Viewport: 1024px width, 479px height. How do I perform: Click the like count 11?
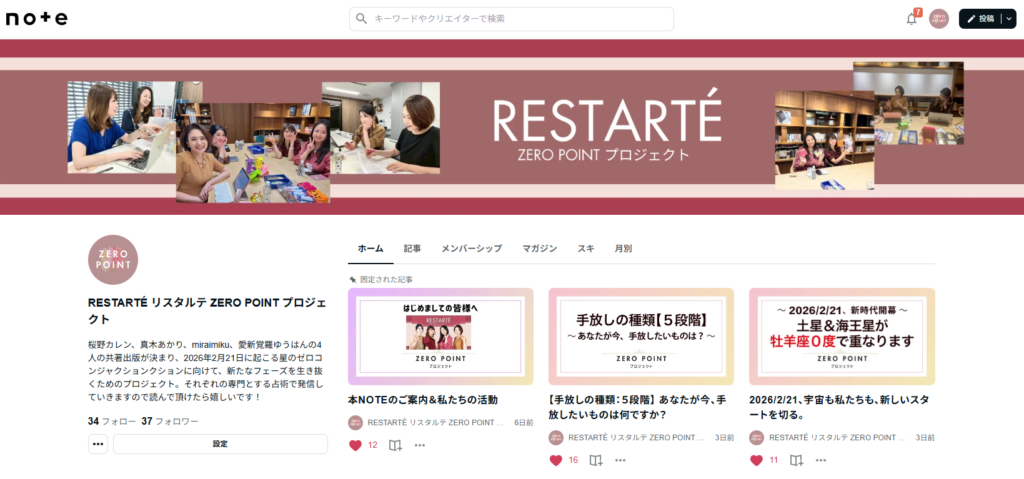point(774,460)
